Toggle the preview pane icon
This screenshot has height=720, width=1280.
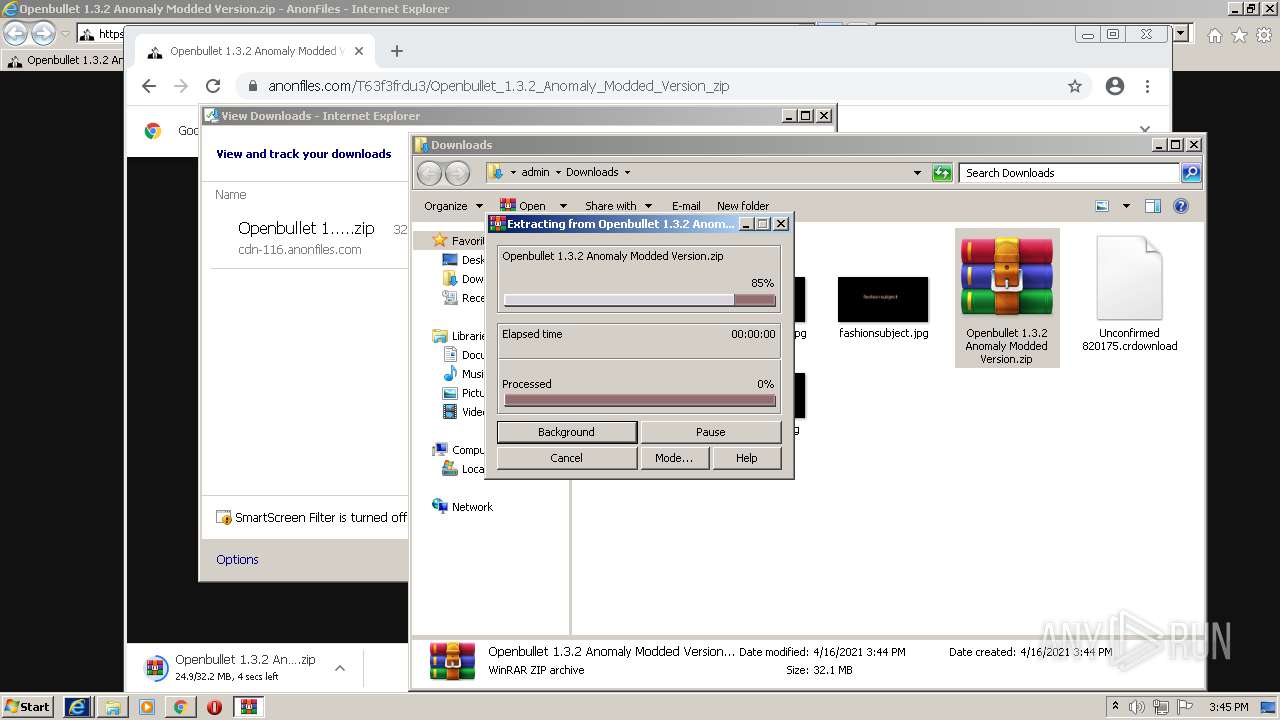[1152, 206]
